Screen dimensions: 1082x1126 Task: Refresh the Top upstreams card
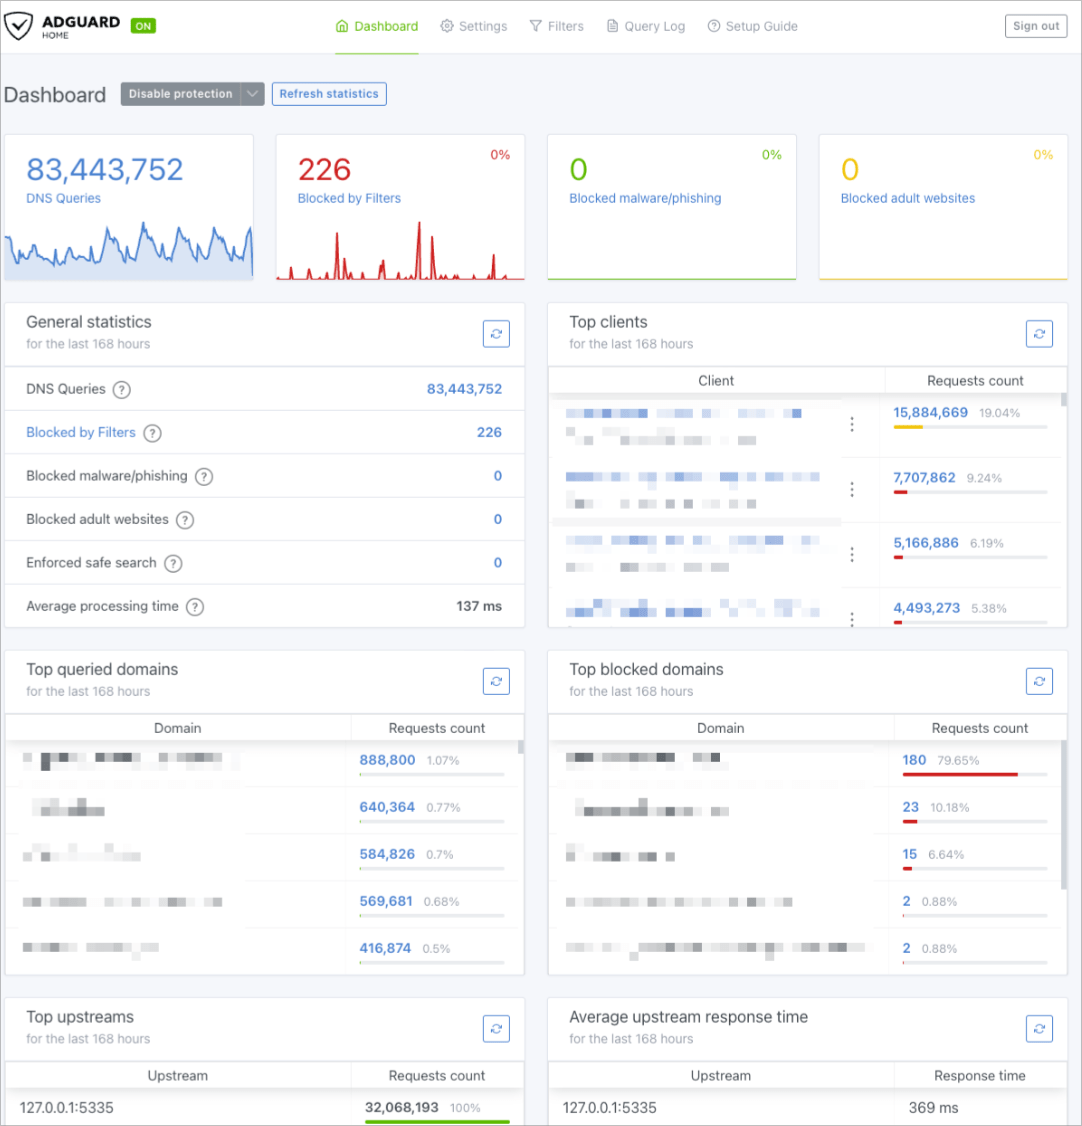(x=496, y=1029)
